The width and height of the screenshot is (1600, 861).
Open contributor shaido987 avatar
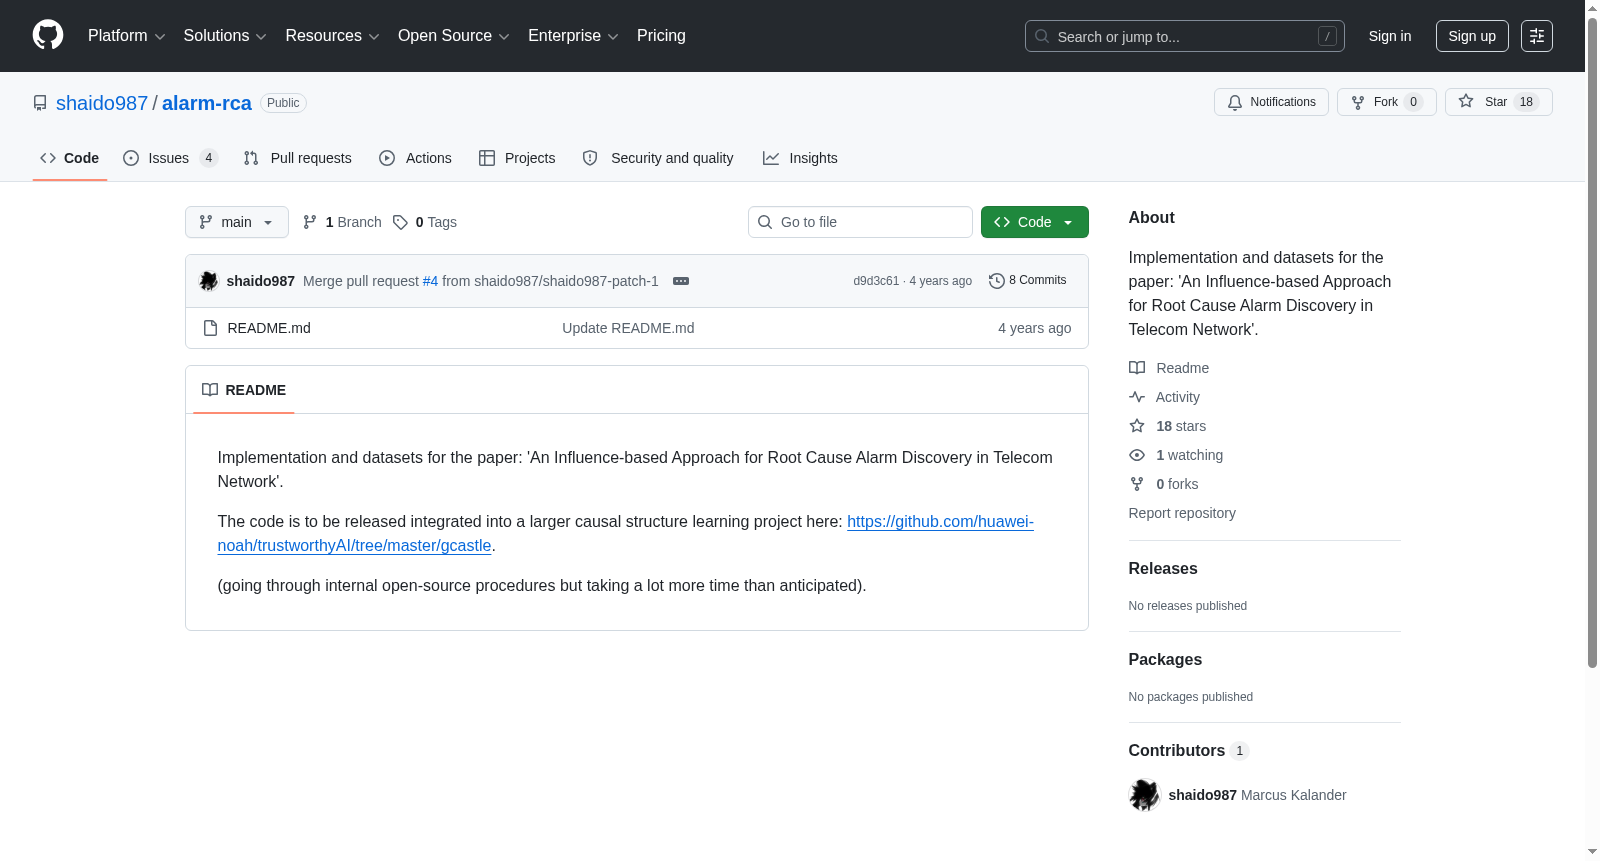tap(1144, 795)
